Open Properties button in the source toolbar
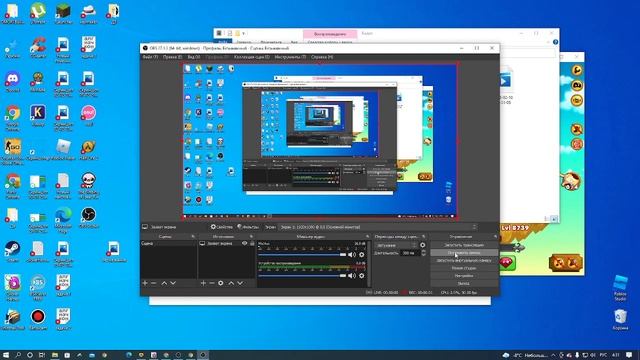The image size is (640, 360). pyautogui.click(x=222, y=227)
